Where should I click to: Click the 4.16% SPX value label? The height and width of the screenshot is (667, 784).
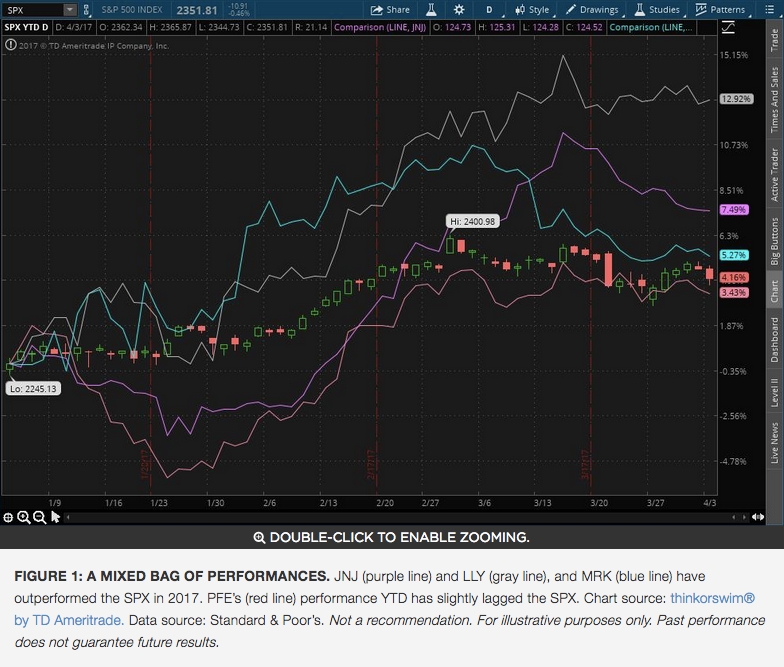pyautogui.click(x=734, y=277)
